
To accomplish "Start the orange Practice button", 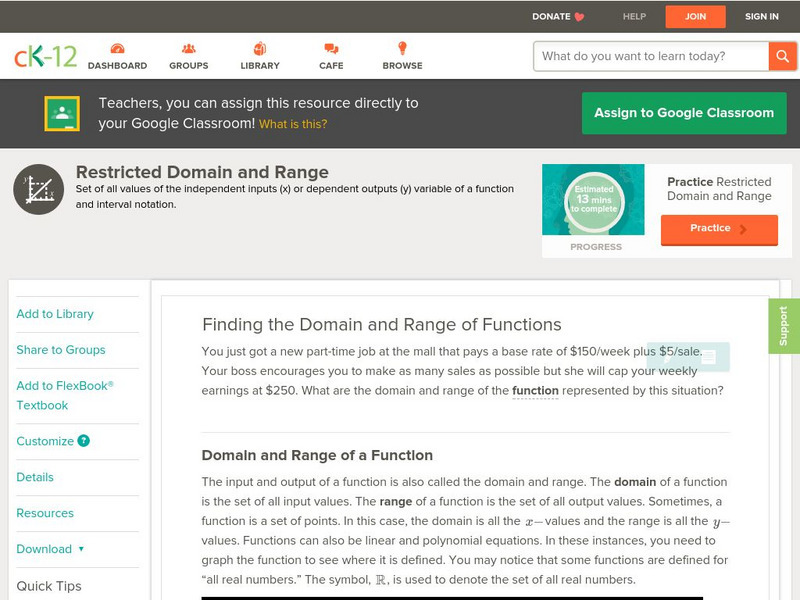I will pos(718,229).
